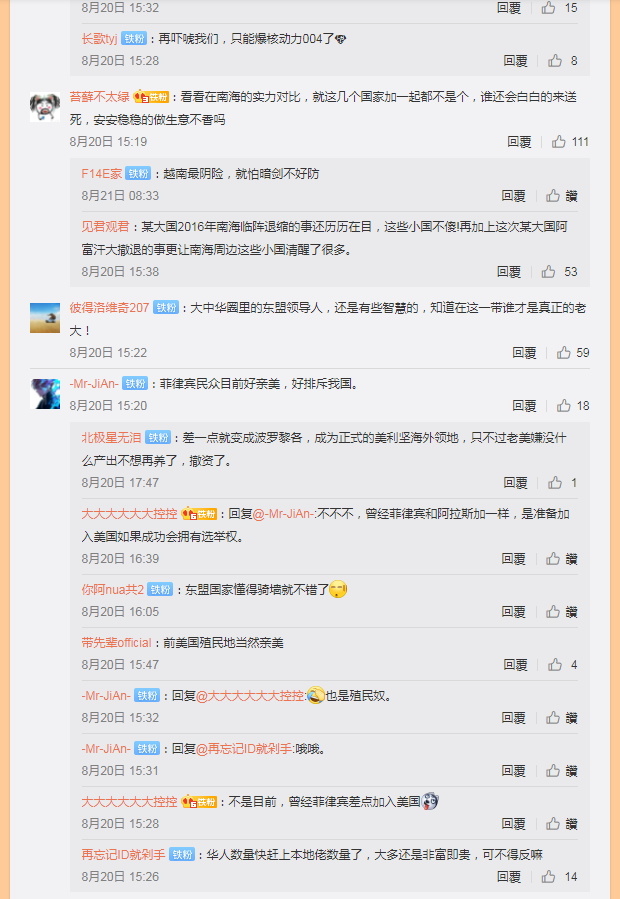Open username link 见君观君

[106, 226]
